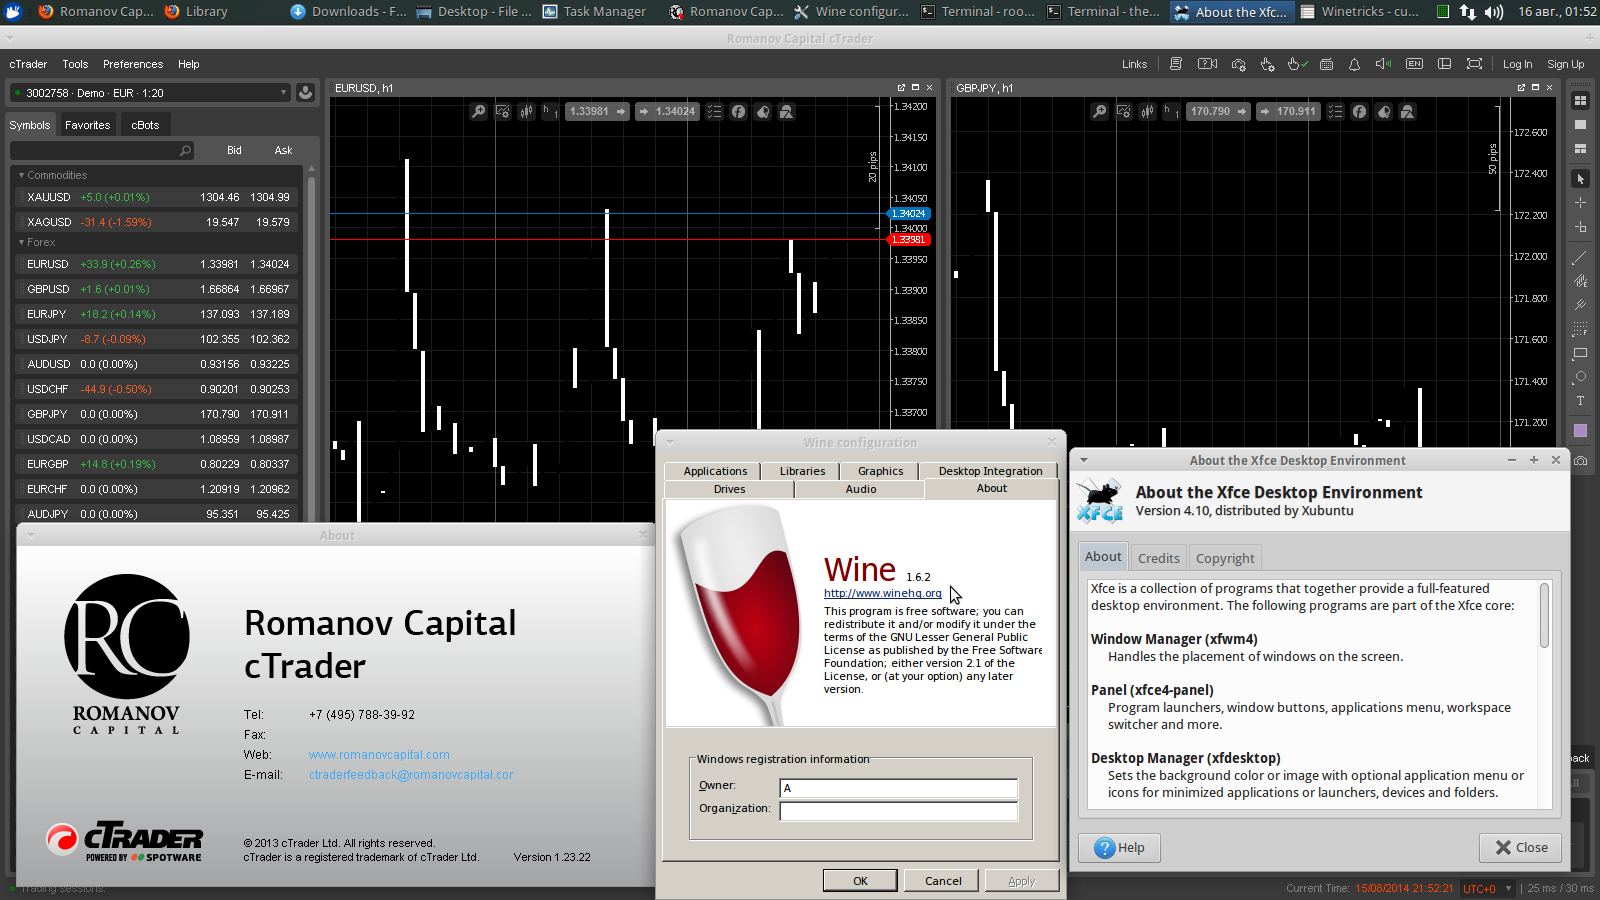The image size is (1600, 900).
Task: Click Log In
Action: pyautogui.click(x=1517, y=64)
